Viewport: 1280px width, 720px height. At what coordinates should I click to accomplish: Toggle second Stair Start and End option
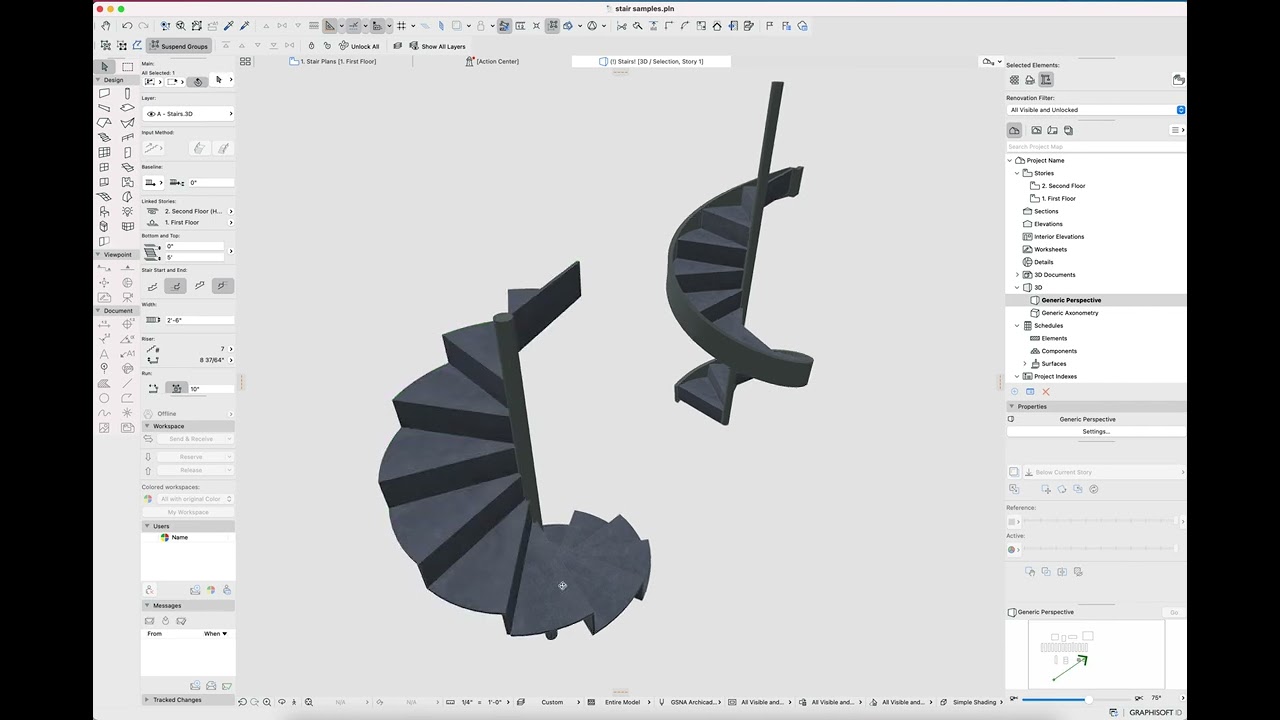pyautogui.click(x=176, y=286)
